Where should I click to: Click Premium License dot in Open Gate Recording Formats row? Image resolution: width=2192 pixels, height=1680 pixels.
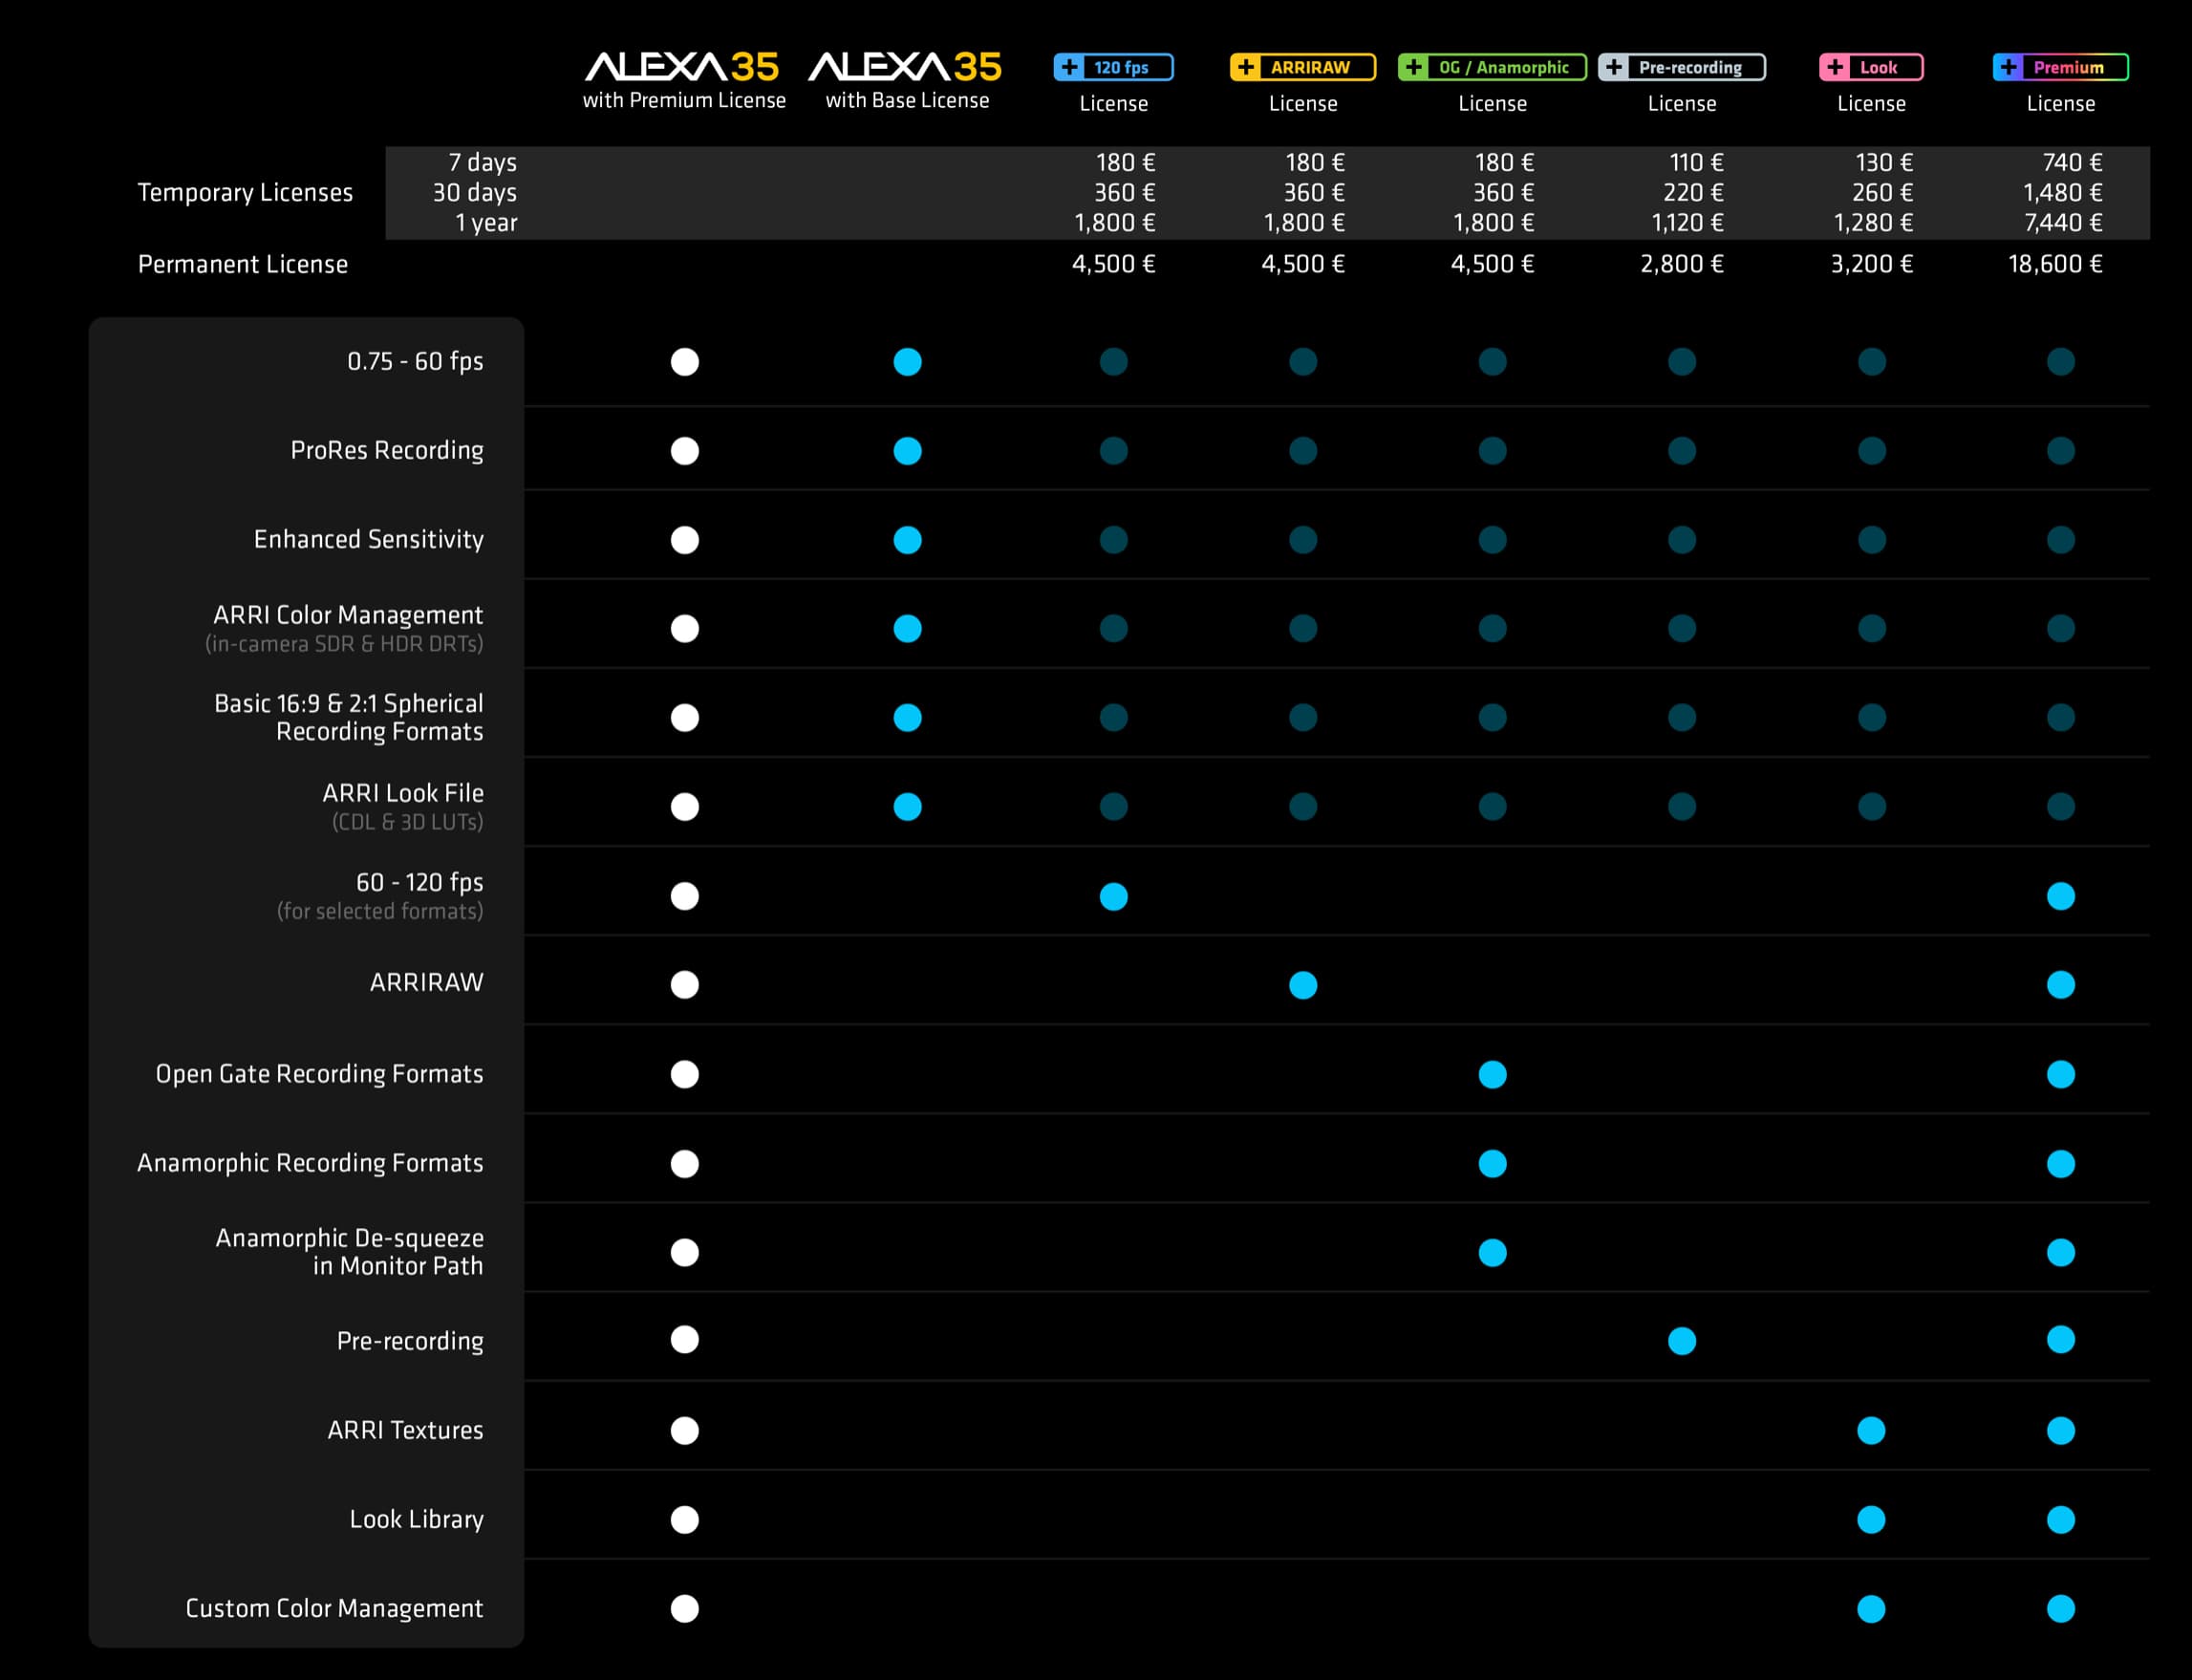coord(2061,1074)
